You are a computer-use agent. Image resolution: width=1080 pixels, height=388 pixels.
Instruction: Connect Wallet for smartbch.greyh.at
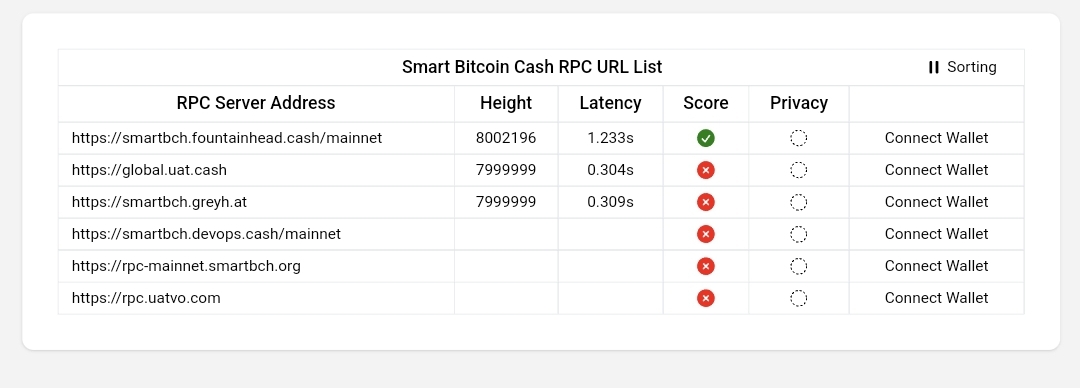936,202
